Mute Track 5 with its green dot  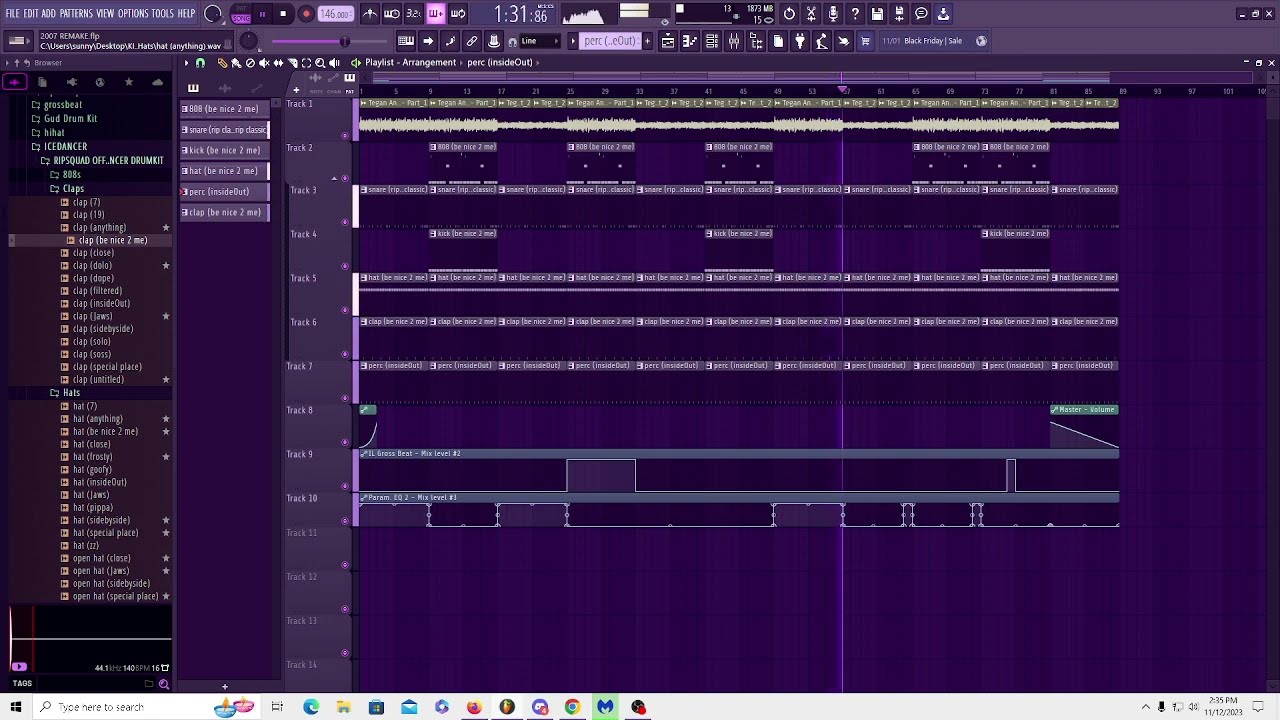pos(345,310)
